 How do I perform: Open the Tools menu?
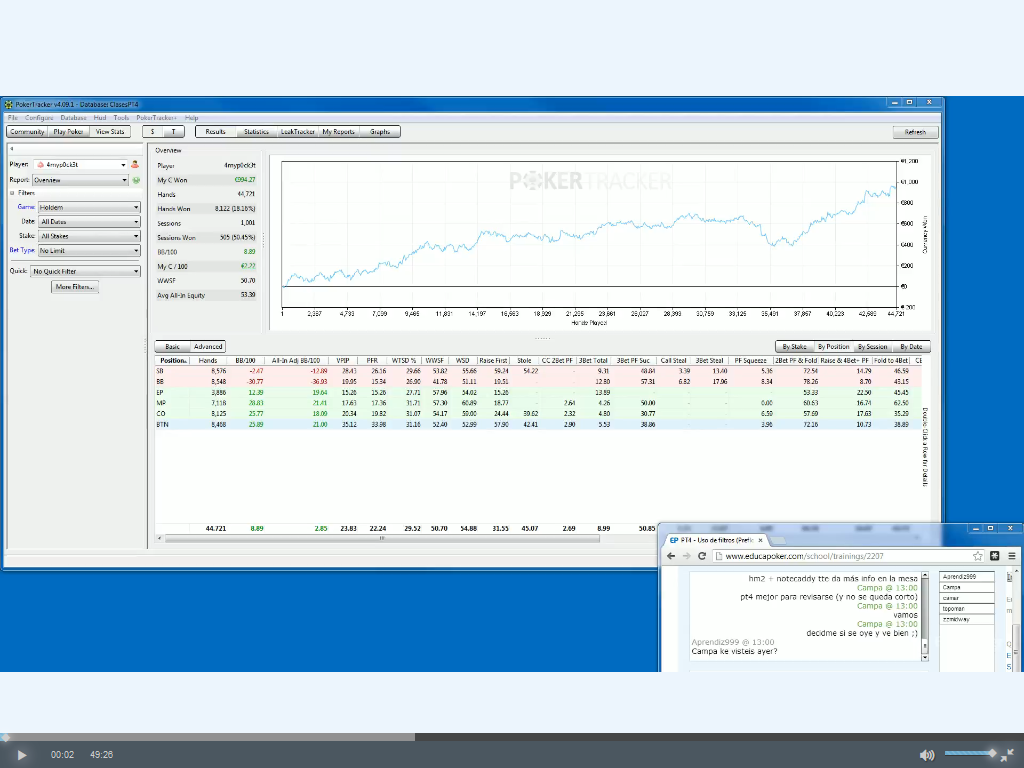pyautogui.click(x=121, y=118)
